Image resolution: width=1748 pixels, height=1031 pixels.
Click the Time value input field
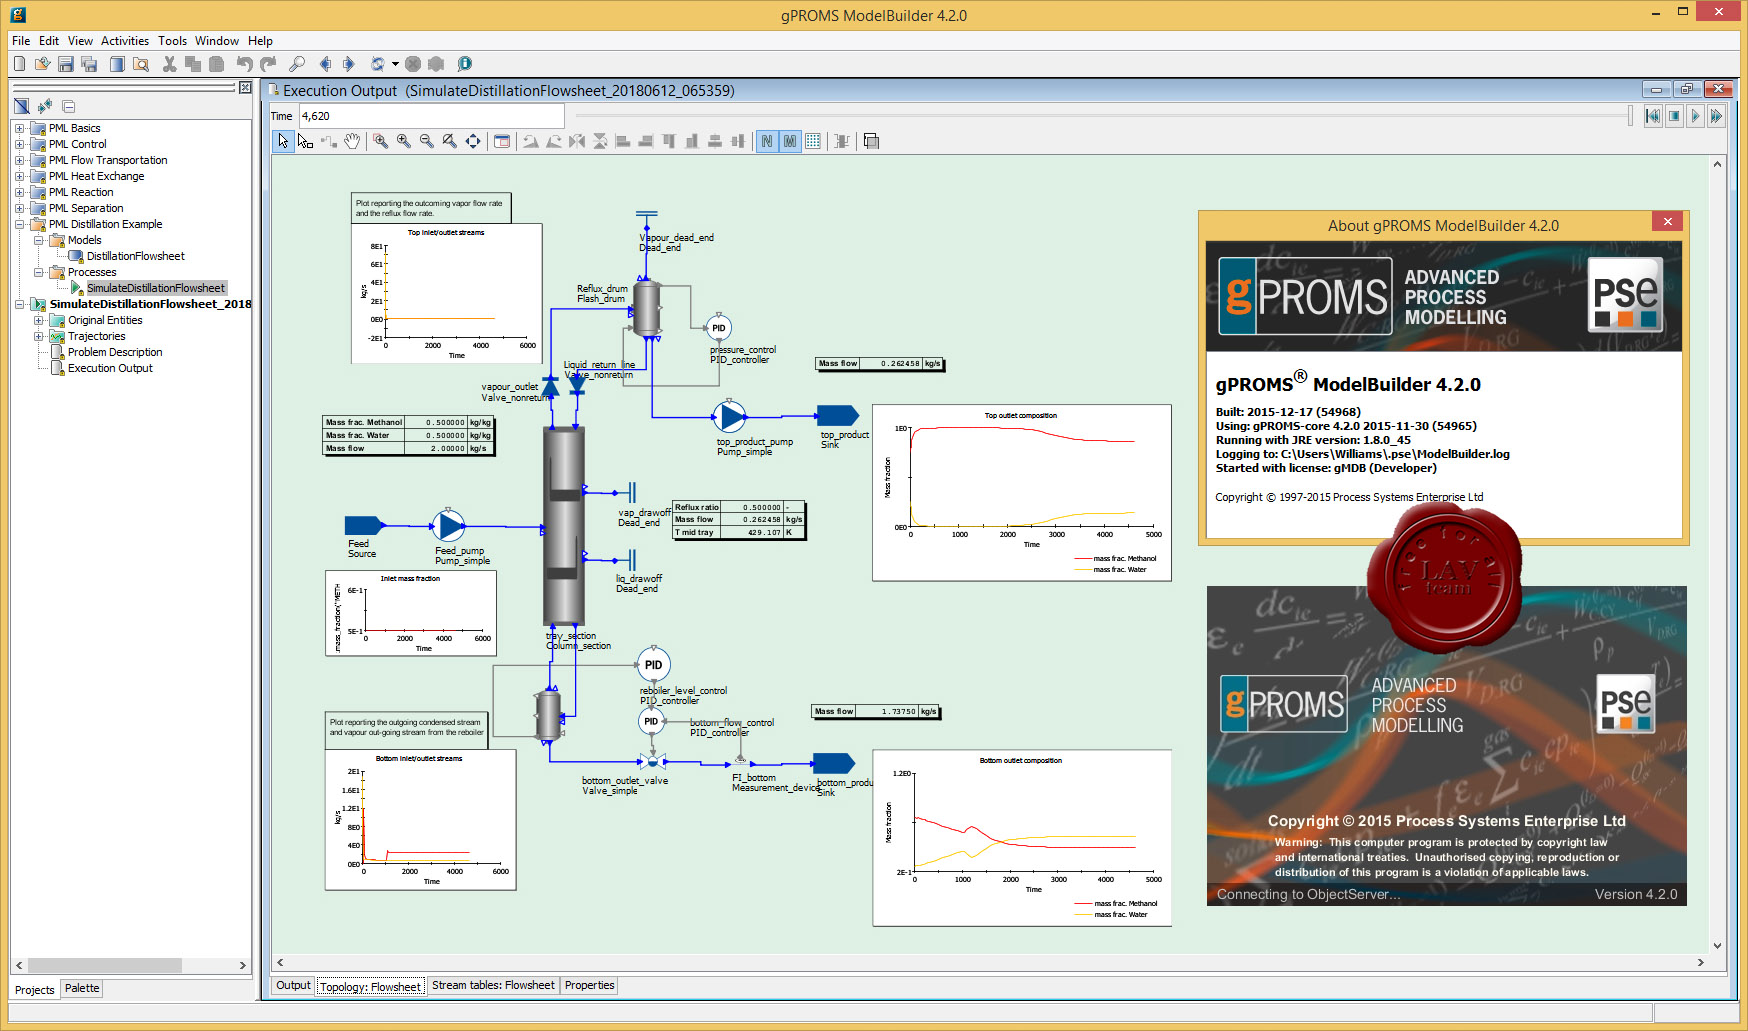[431, 116]
